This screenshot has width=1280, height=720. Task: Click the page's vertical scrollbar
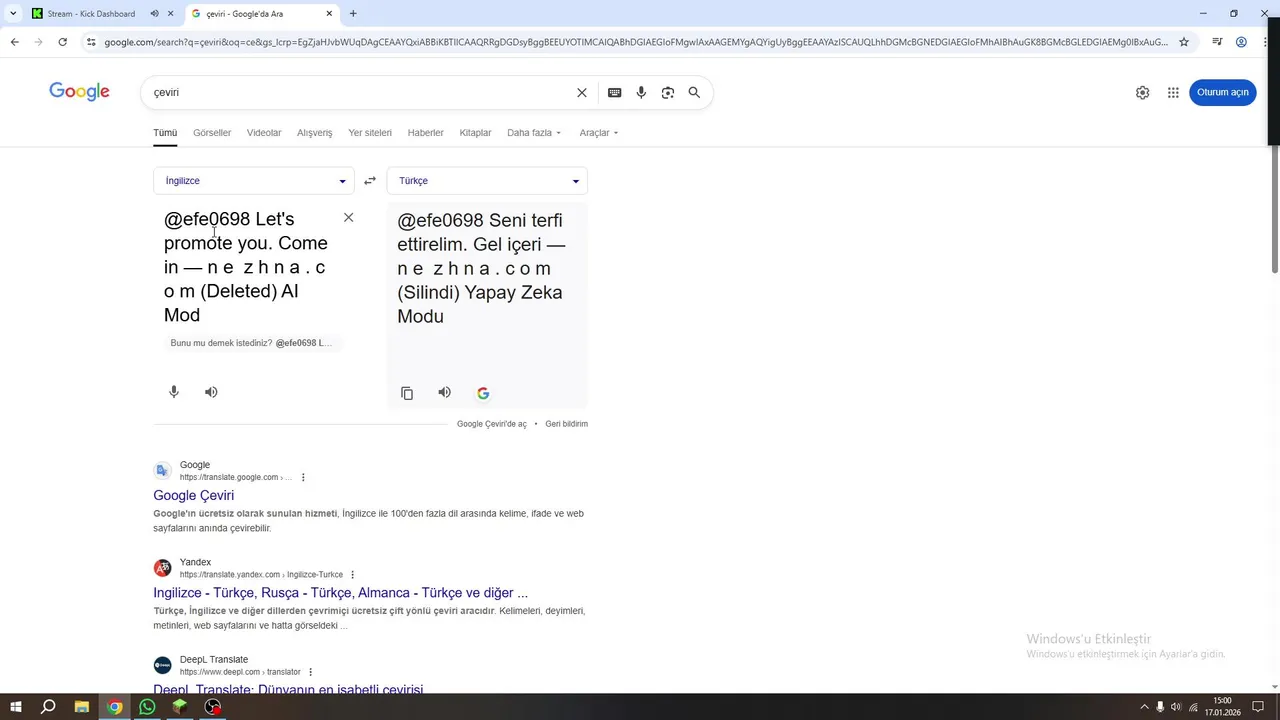click(x=1274, y=210)
